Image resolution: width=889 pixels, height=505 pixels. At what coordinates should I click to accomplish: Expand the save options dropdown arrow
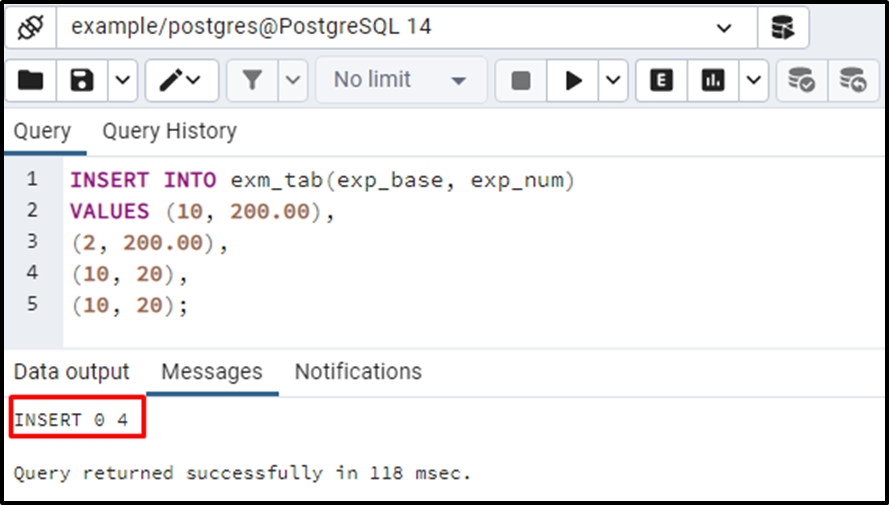point(122,80)
